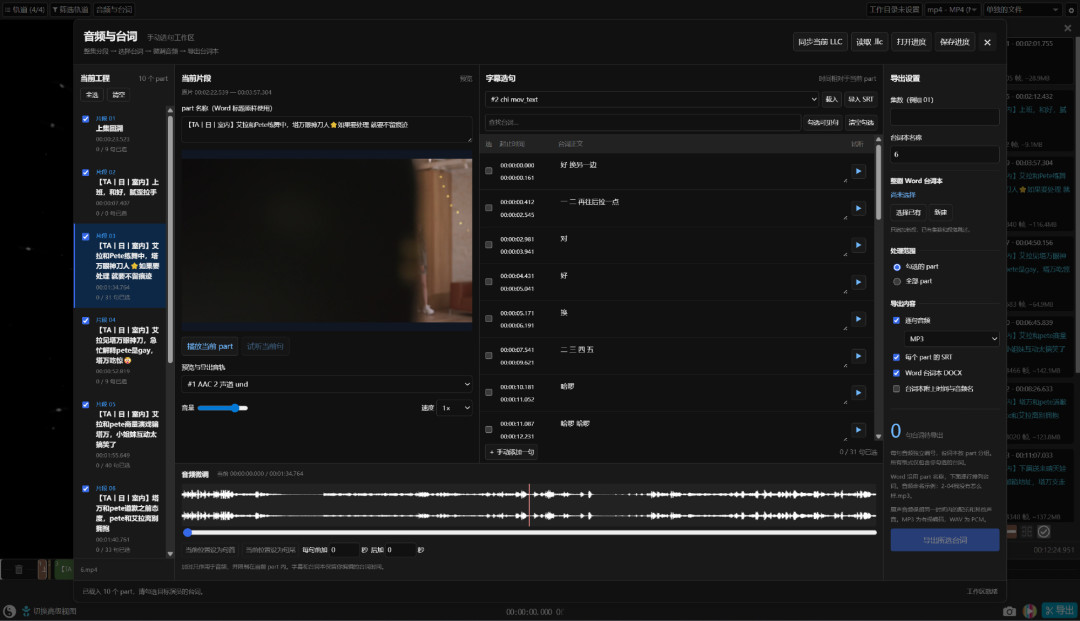Open the "#1 AAC 2 声道 und" audio dropdown
Viewport: 1080px width, 621px height.
click(326, 384)
